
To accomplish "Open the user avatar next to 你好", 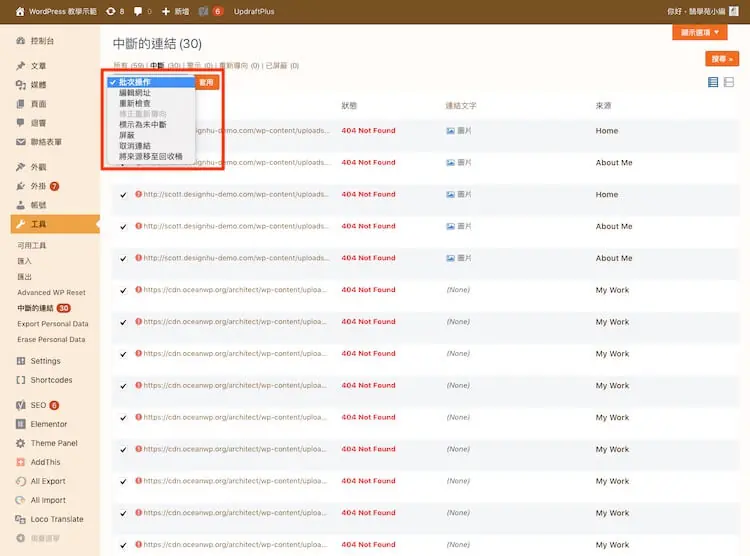I will tap(734, 11).
